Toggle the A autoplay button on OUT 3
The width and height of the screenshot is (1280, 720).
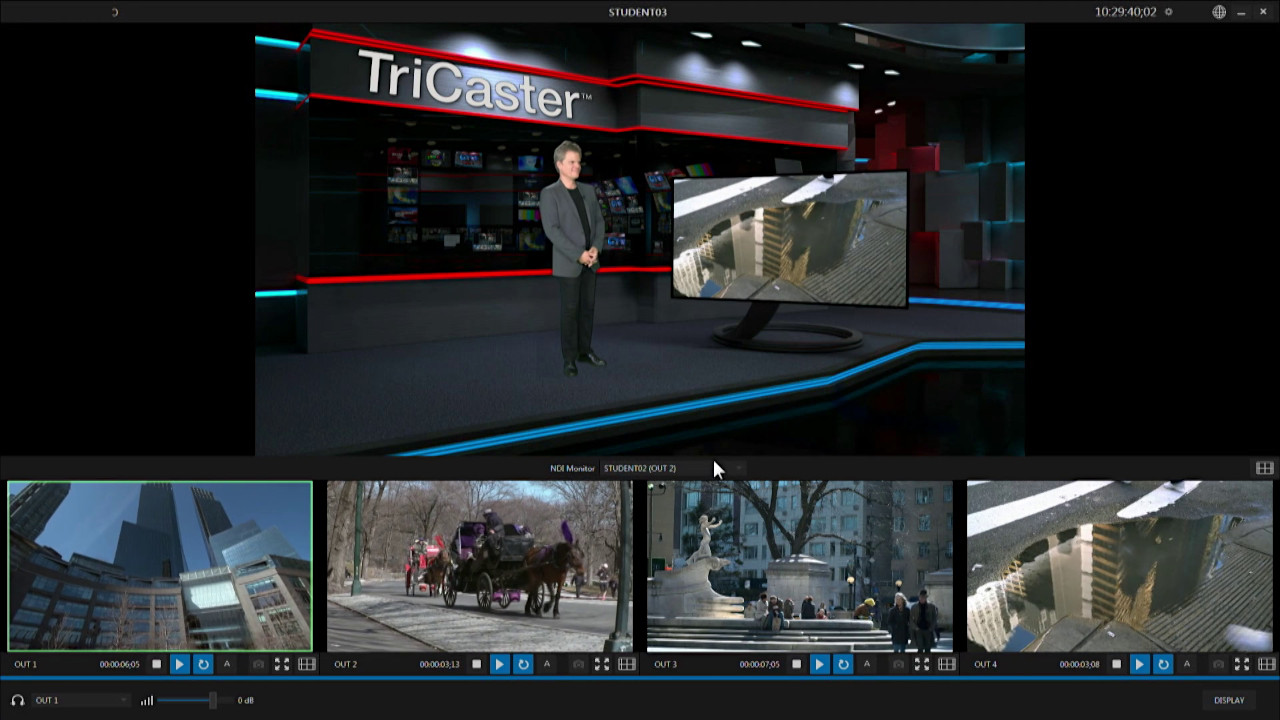click(867, 664)
